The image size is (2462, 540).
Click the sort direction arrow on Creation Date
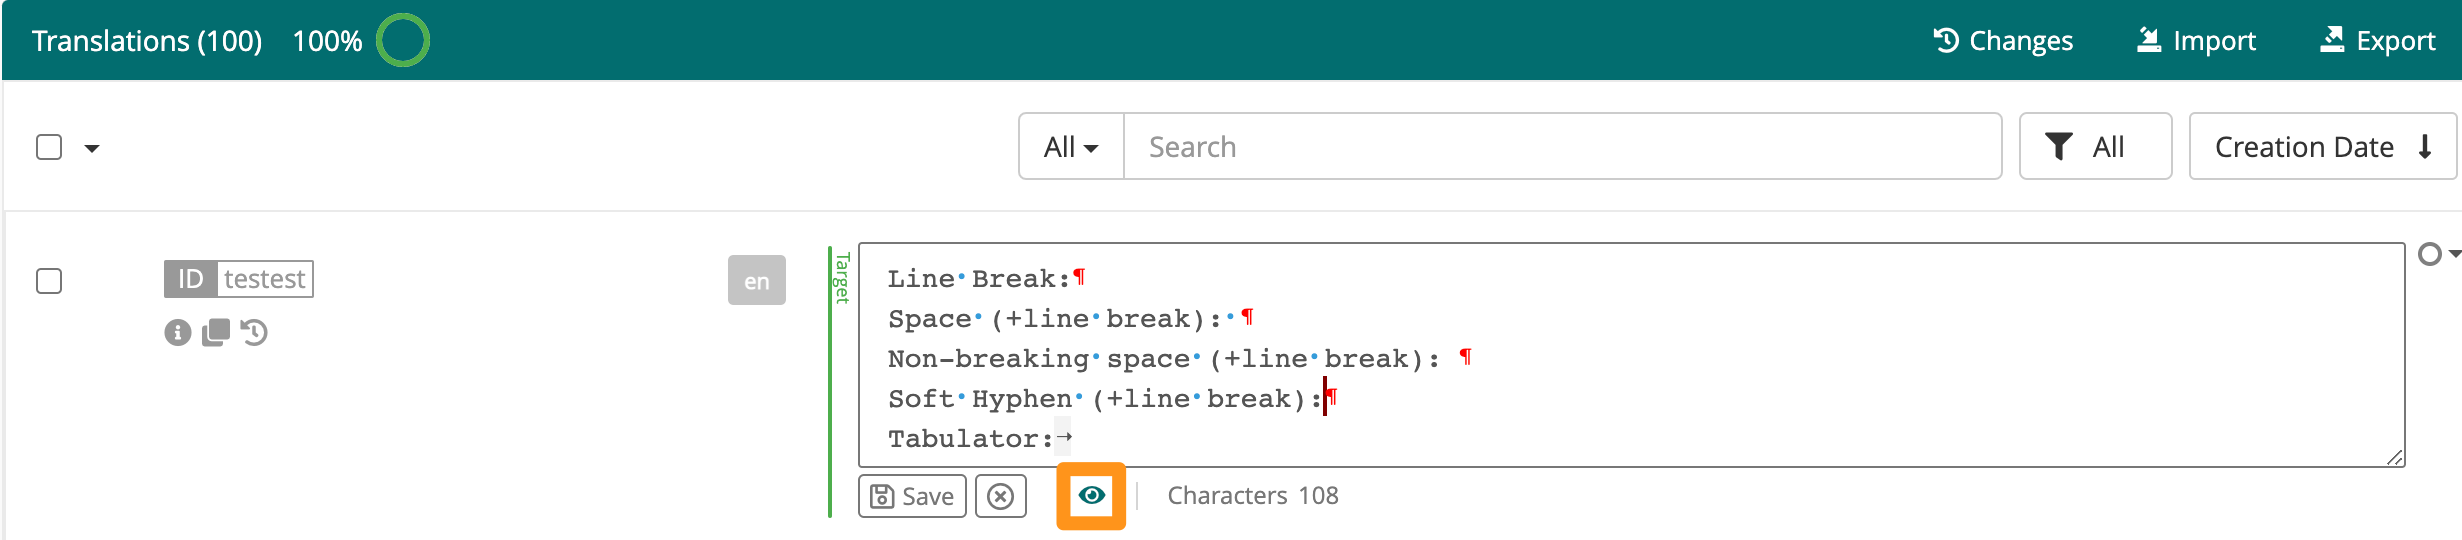(x=2425, y=147)
